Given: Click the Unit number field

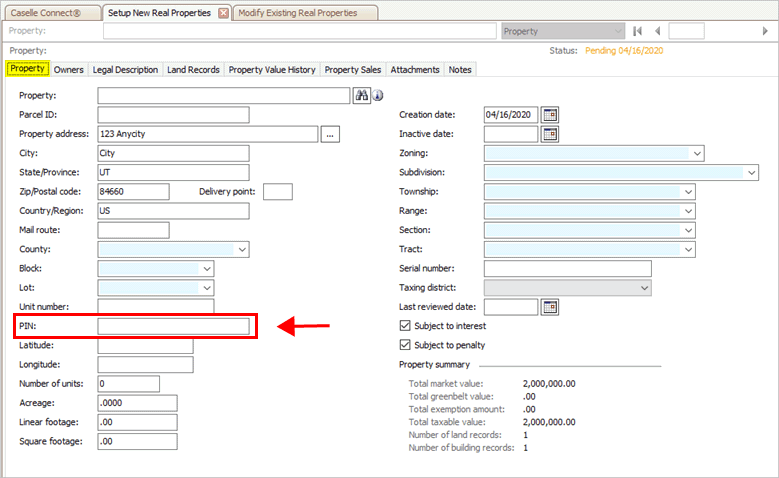Looking at the screenshot, I should point(156,306).
